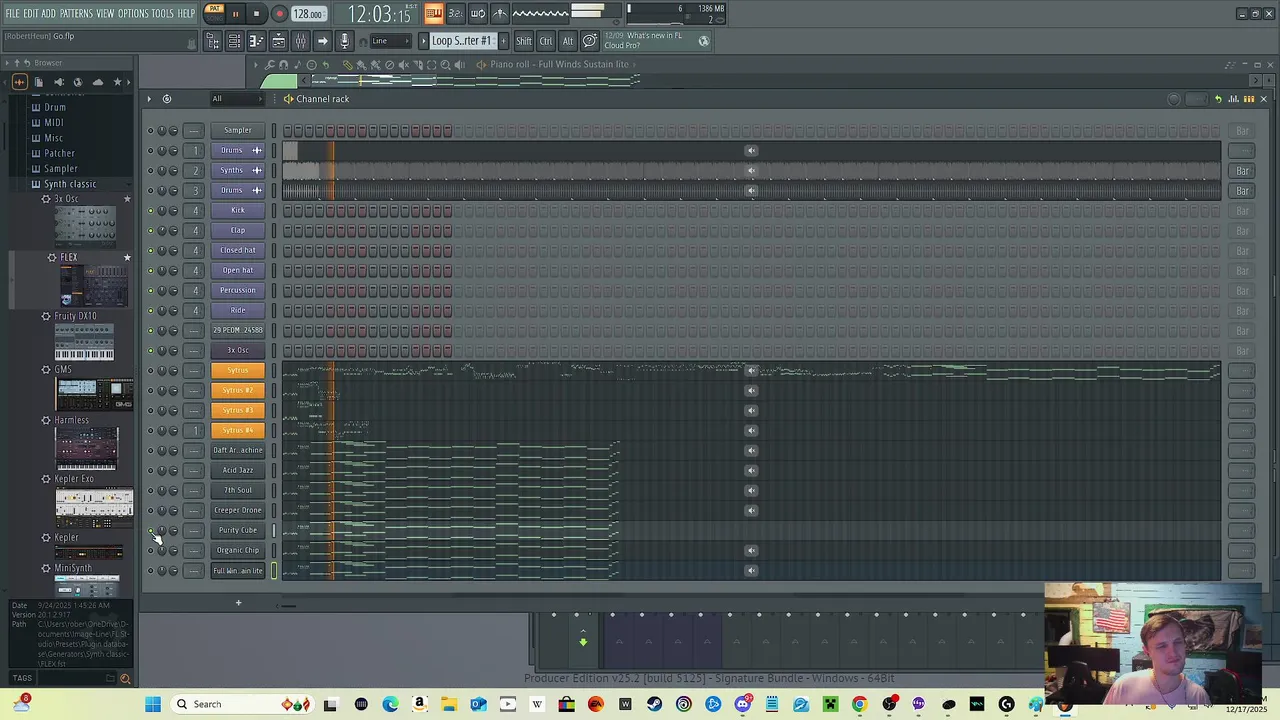Click the Windows Start icon
The height and width of the screenshot is (720, 1280).
pos(153,704)
